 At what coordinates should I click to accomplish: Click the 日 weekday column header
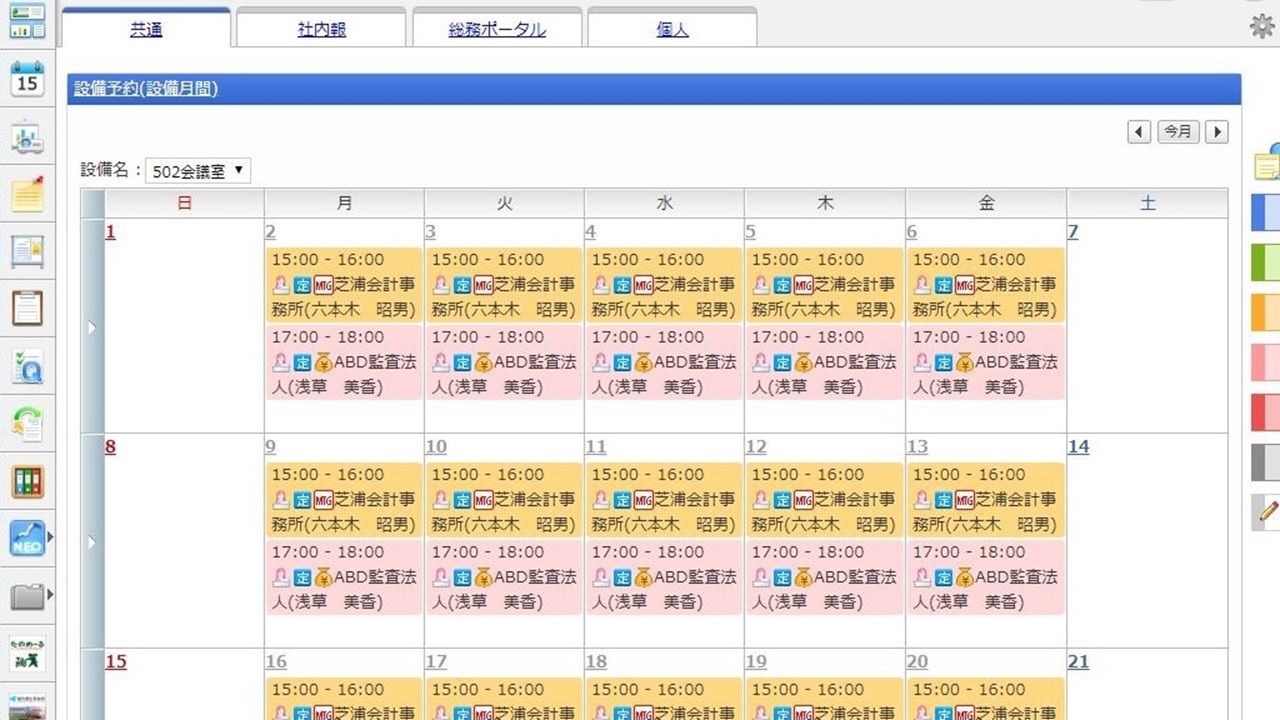coord(184,203)
